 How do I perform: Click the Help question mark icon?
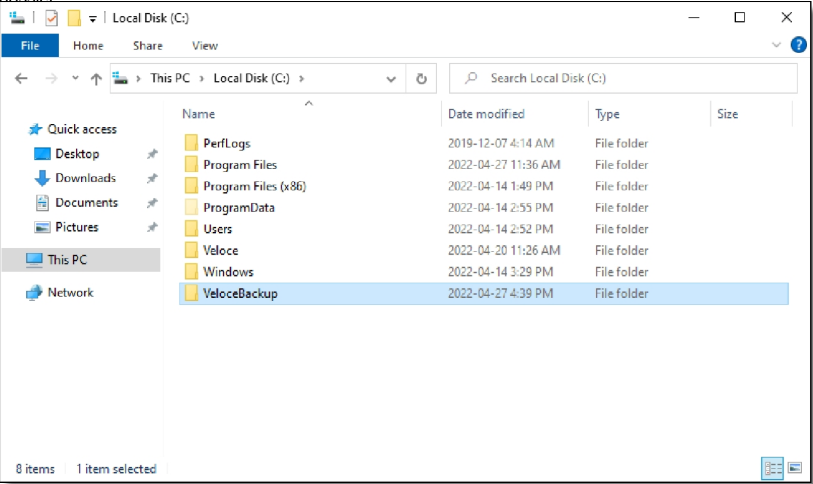click(x=798, y=45)
